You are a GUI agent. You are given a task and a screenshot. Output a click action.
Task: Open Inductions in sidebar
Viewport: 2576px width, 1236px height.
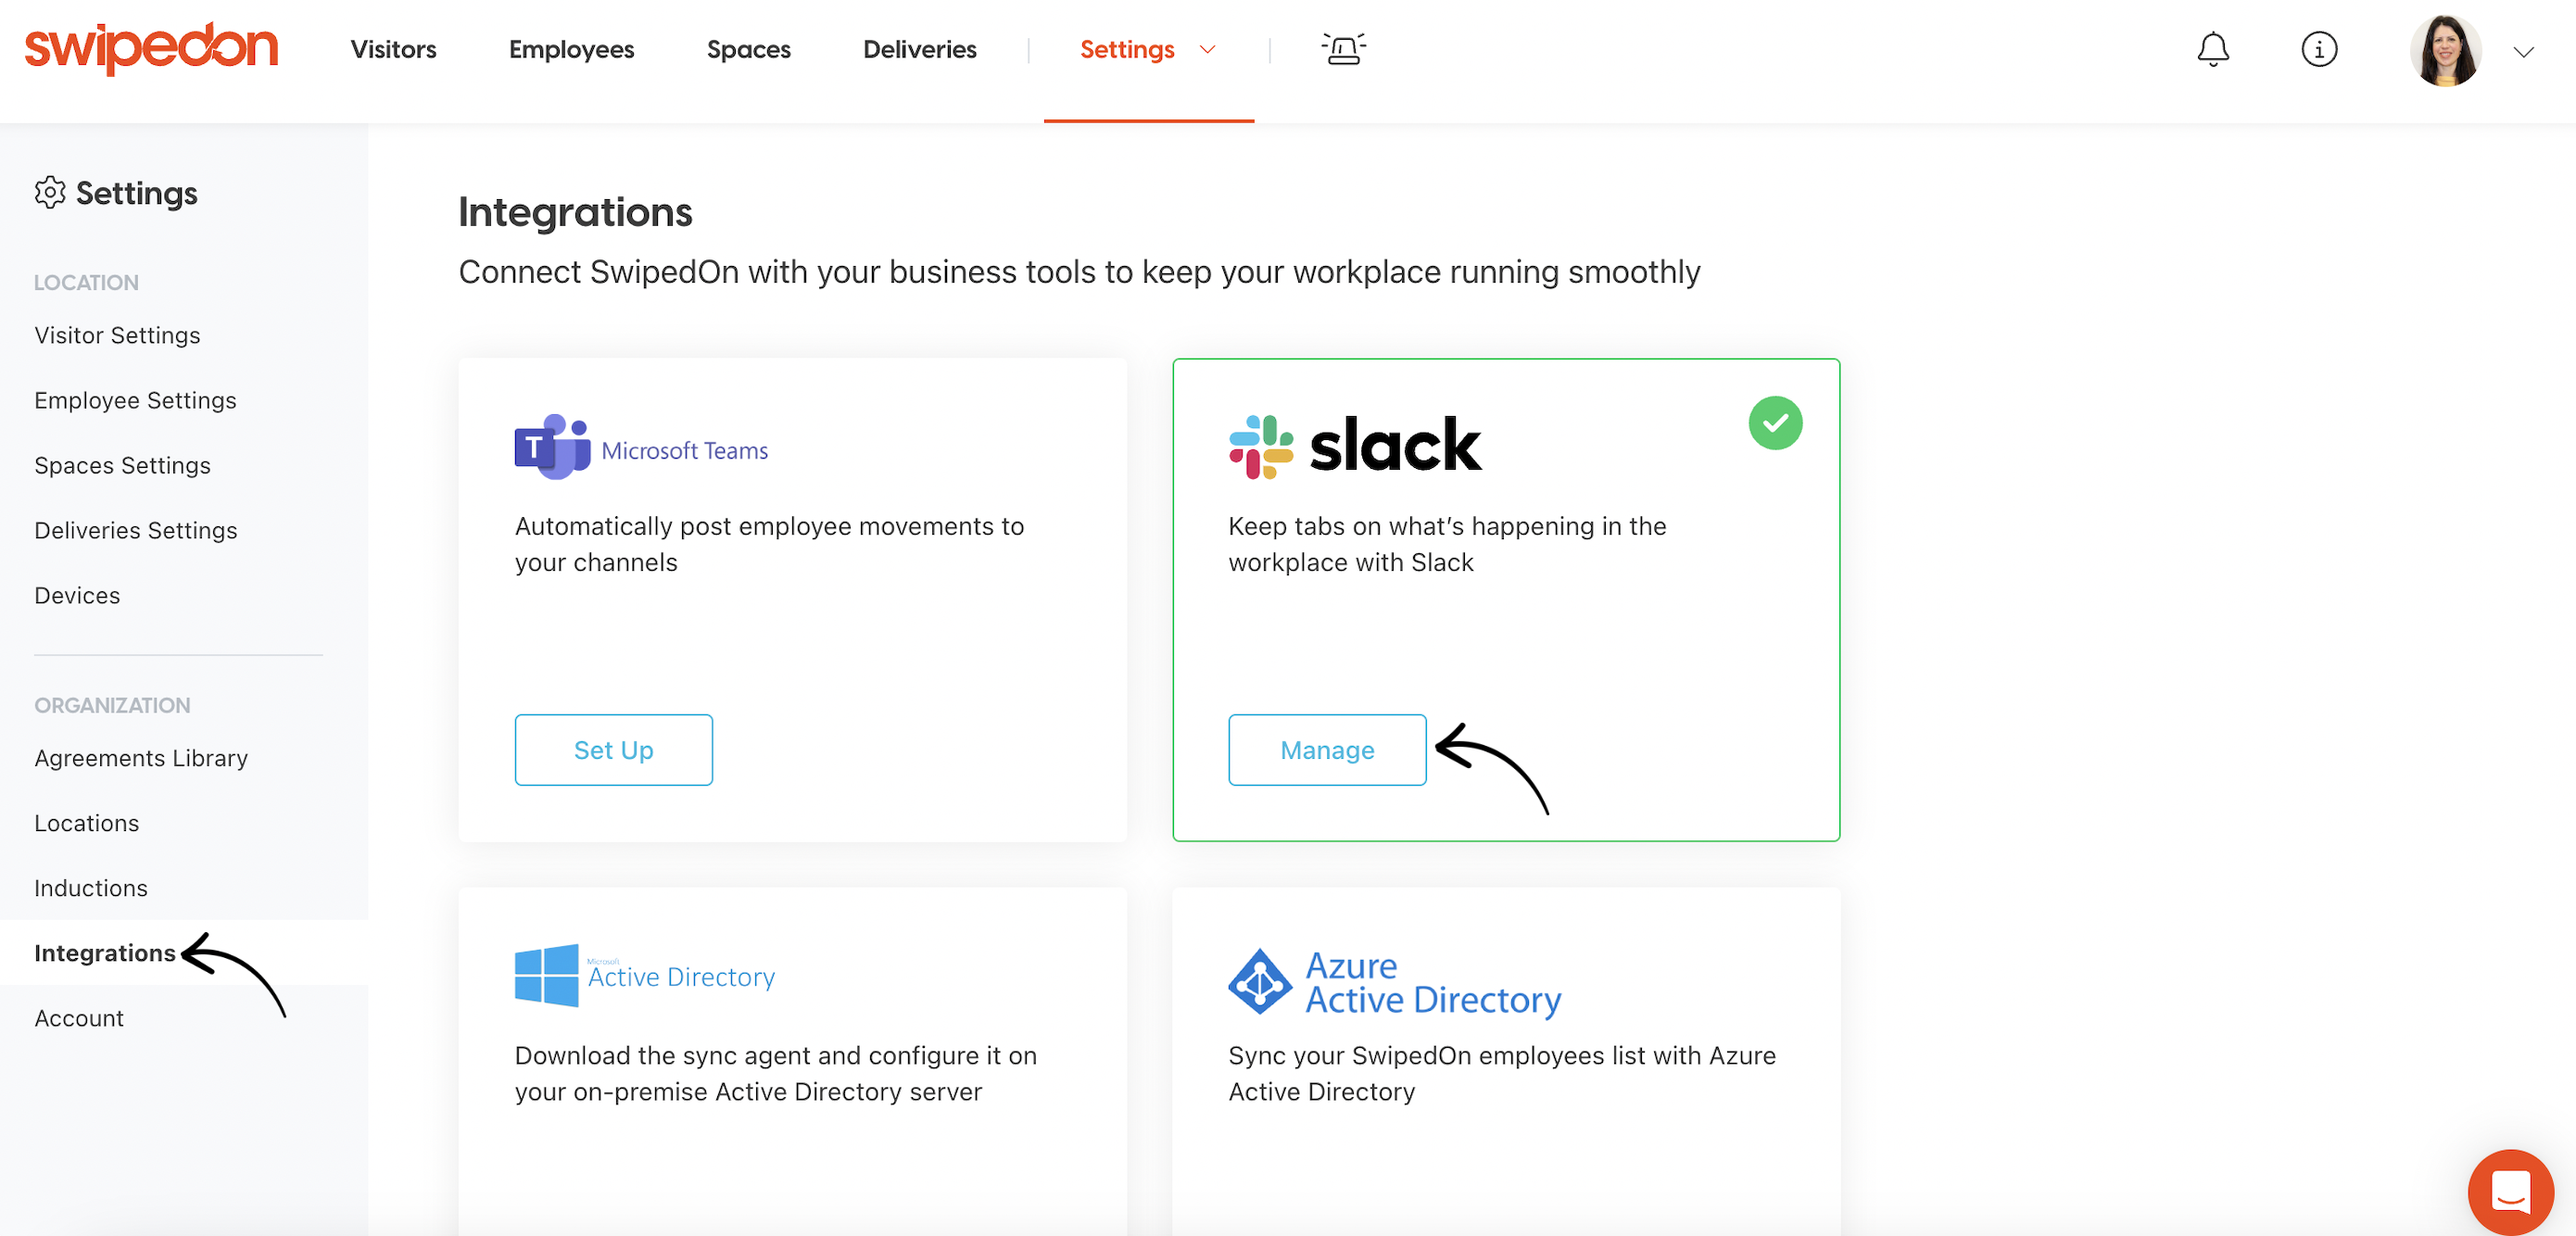[x=91, y=888]
